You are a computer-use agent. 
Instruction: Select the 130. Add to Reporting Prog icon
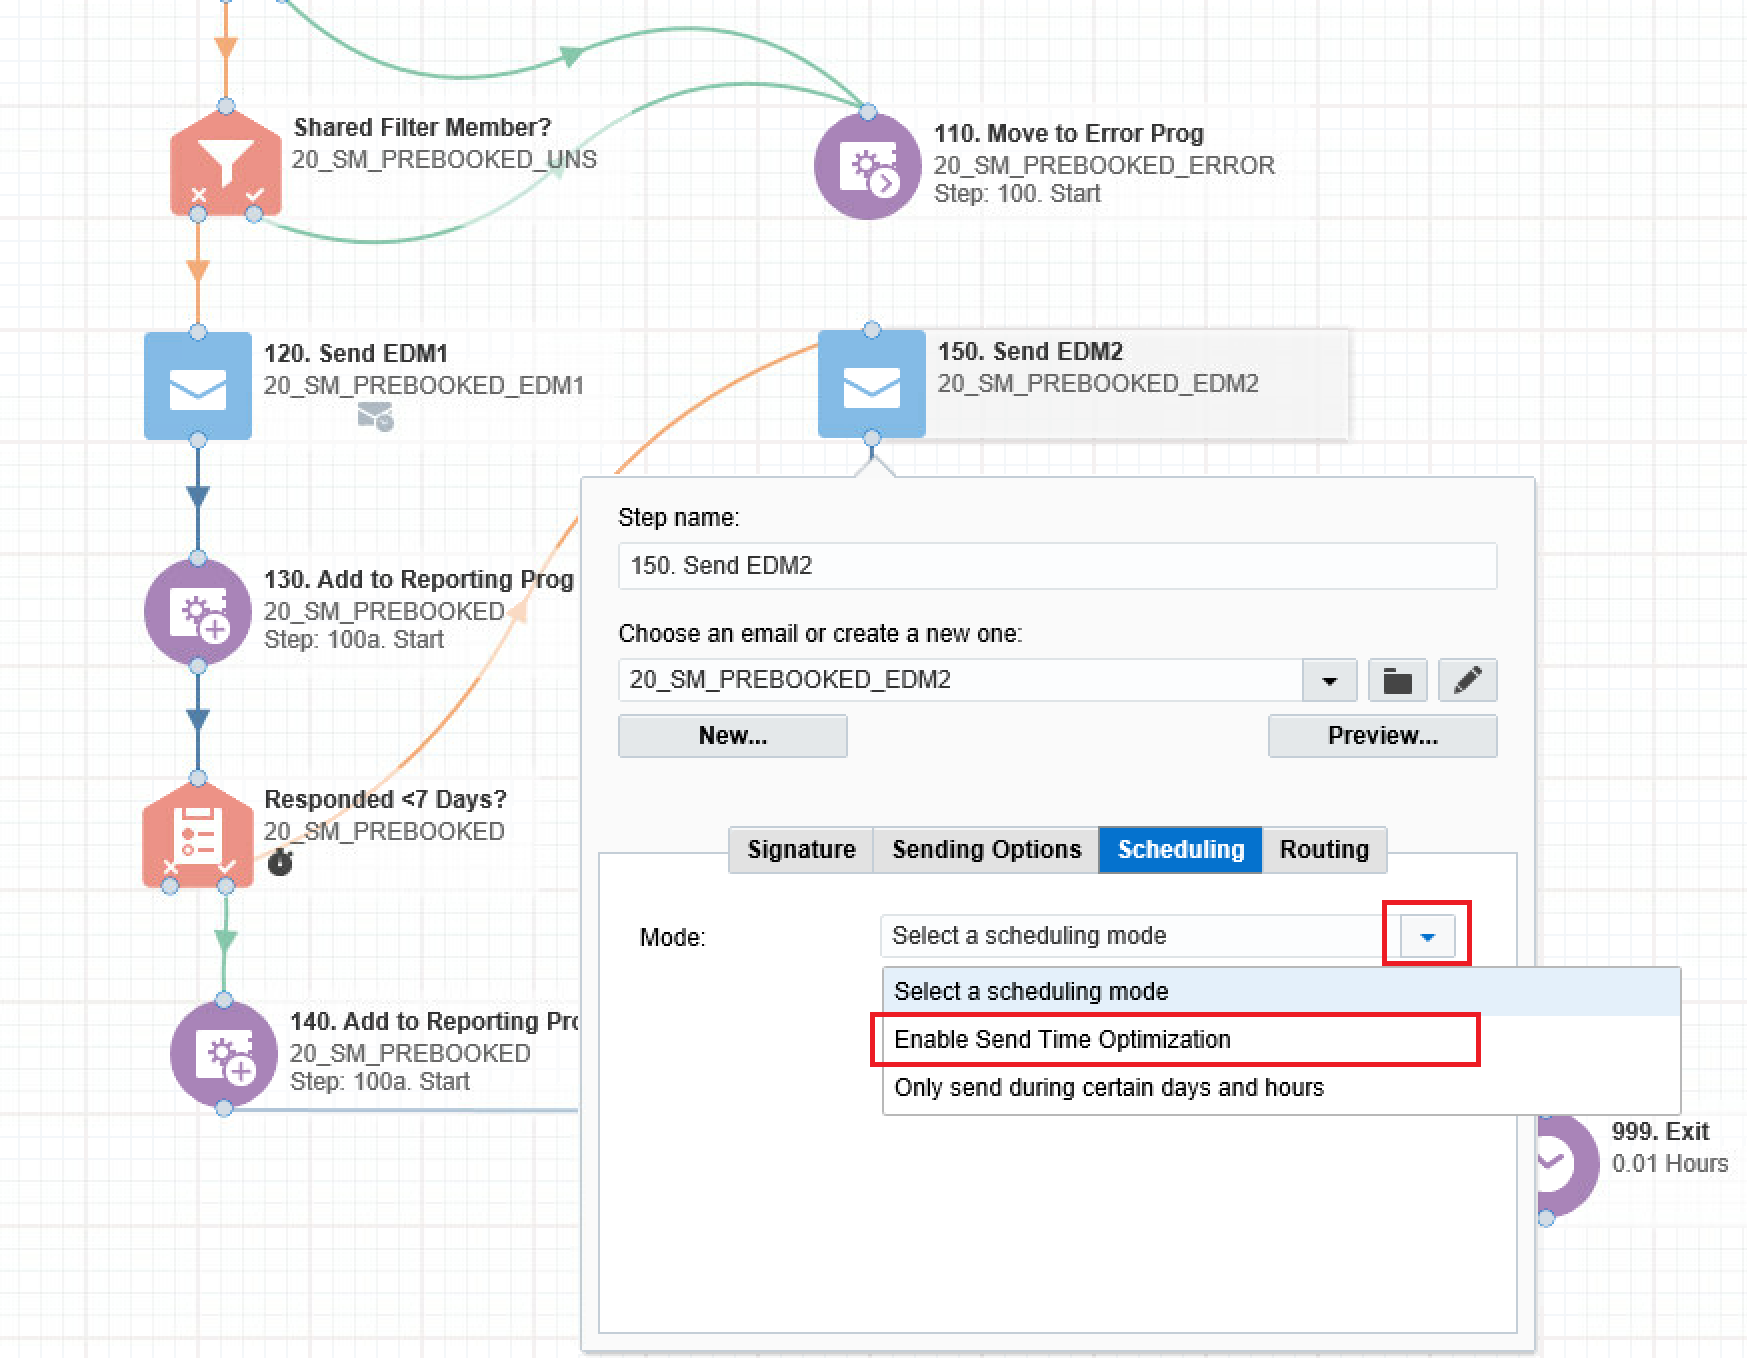click(198, 612)
